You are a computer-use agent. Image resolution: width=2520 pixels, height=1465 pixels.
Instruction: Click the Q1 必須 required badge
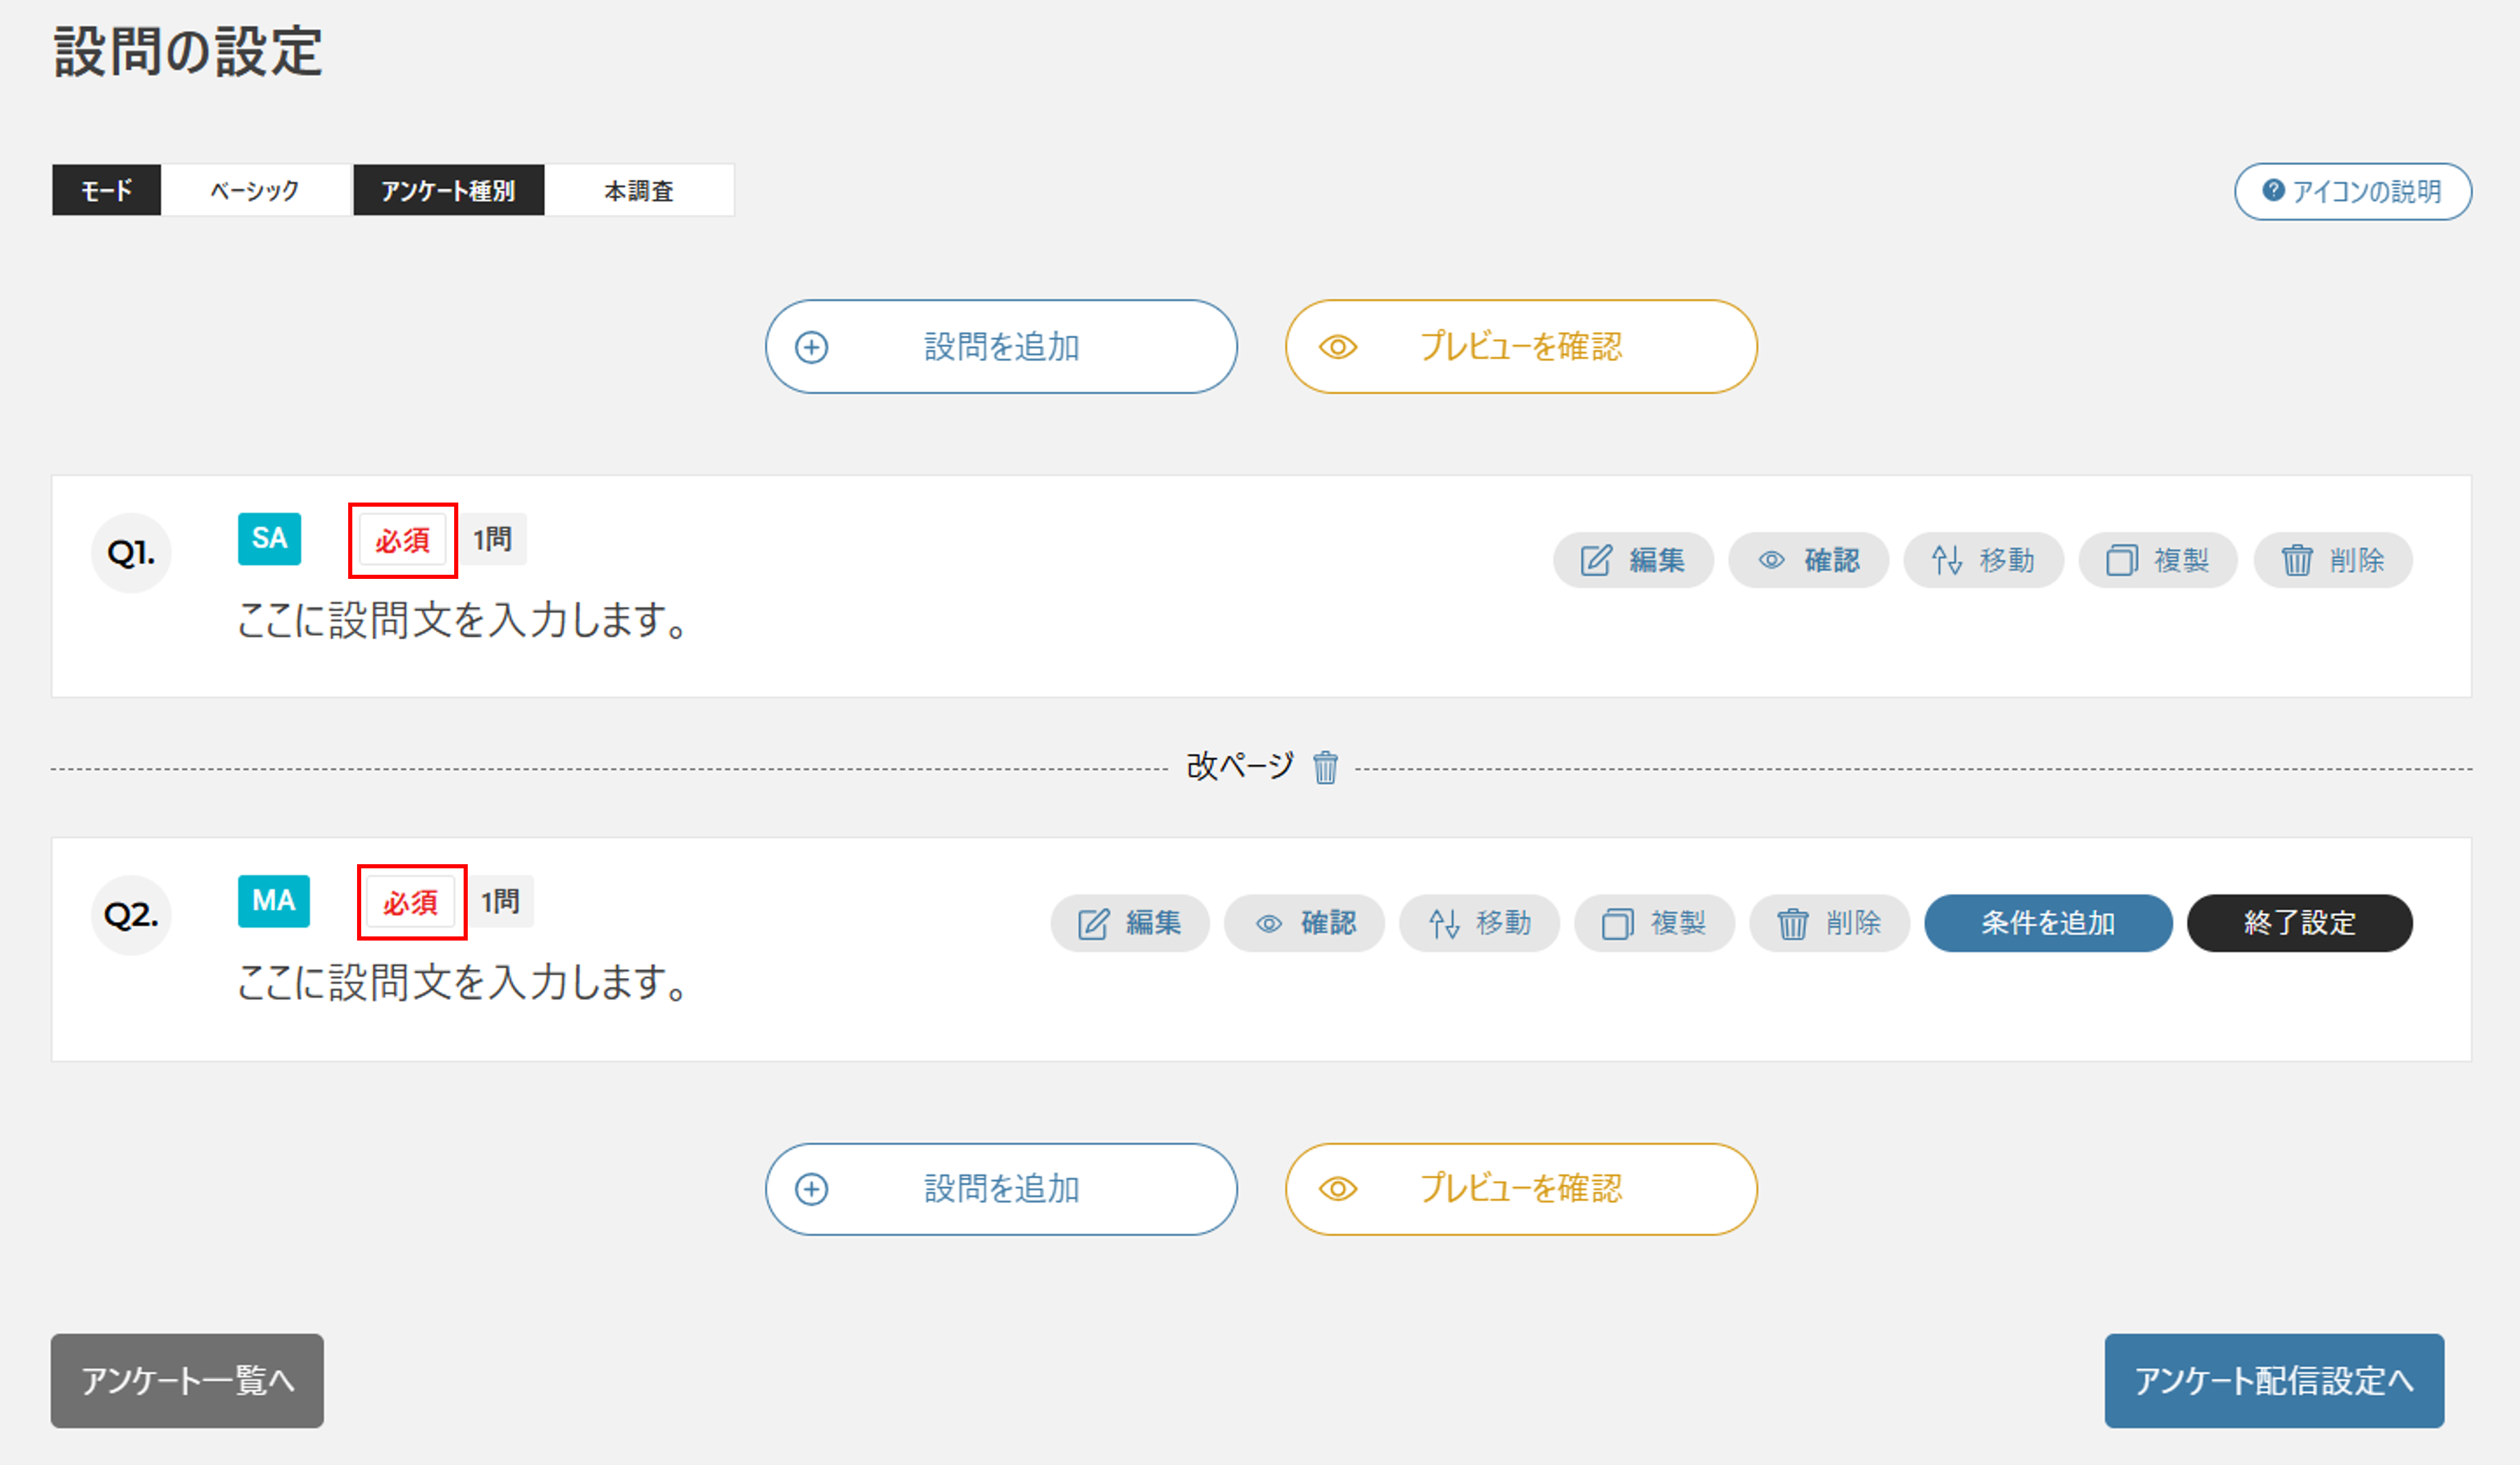coord(402,541)
